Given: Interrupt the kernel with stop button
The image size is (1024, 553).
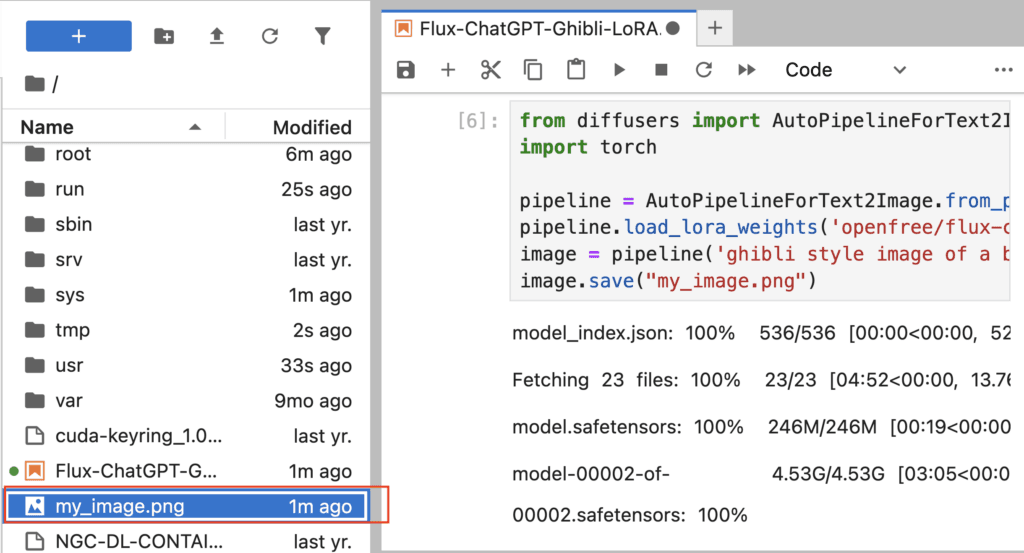Looking at the screenshot, I should tap(661, 70).
